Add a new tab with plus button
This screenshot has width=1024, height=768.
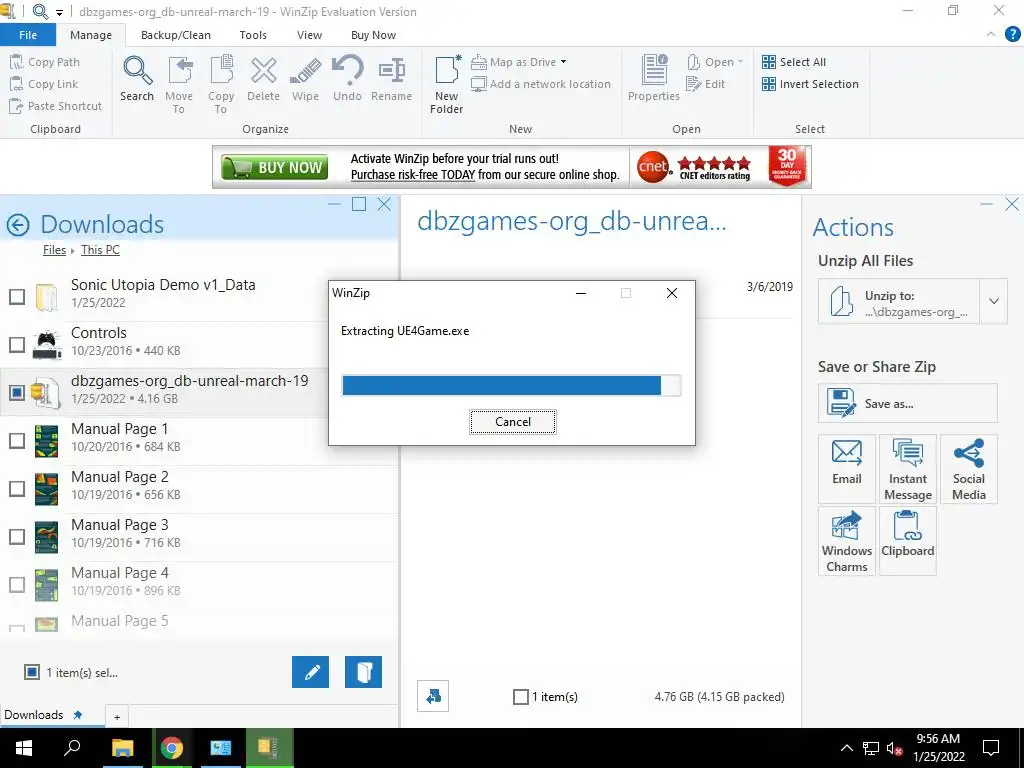(117, 716)
